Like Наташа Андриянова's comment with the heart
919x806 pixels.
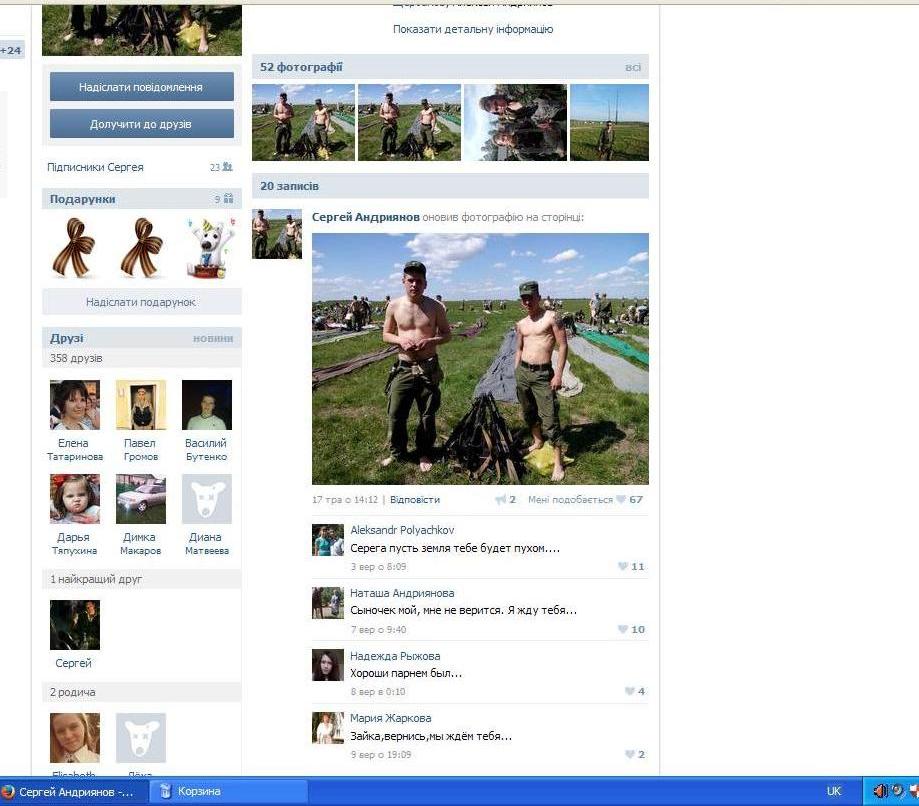(x=623, y=629)
